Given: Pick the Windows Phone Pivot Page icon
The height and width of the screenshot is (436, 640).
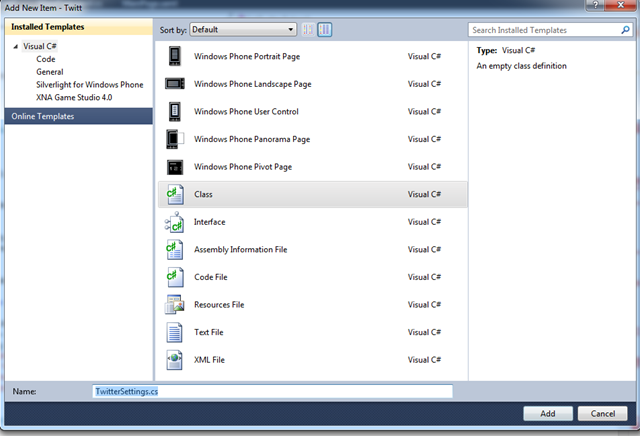Looking at the screenshot, I should click(x=175, y=167).
